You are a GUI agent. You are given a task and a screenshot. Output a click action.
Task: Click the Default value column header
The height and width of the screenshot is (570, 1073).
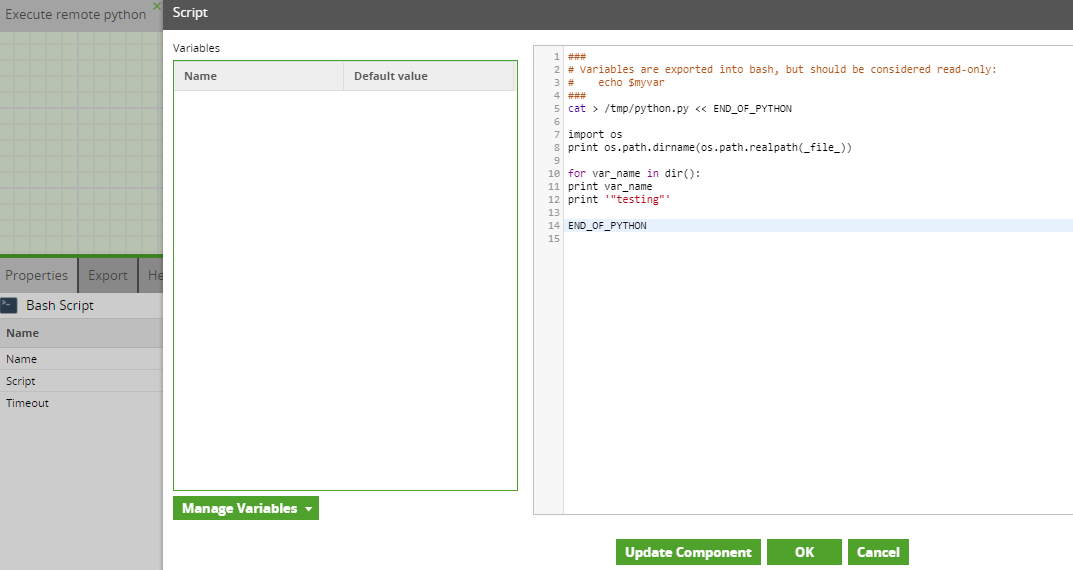[428, 76]
